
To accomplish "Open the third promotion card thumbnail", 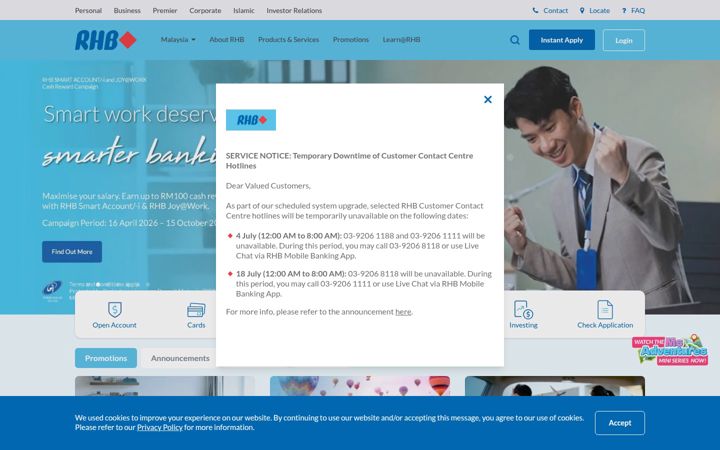I will [x=555, y=386].
